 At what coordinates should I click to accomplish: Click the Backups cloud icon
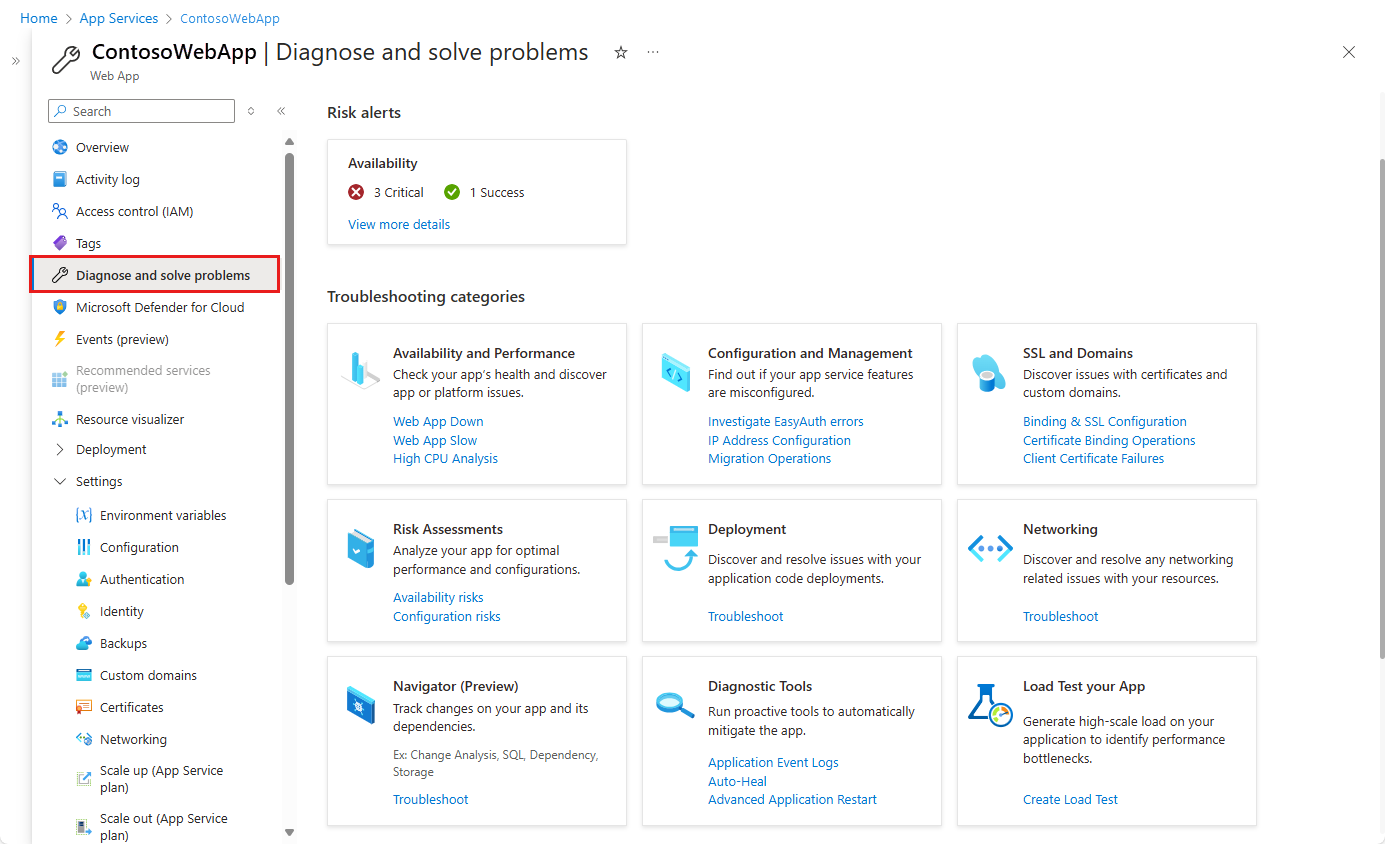(84, 643)
